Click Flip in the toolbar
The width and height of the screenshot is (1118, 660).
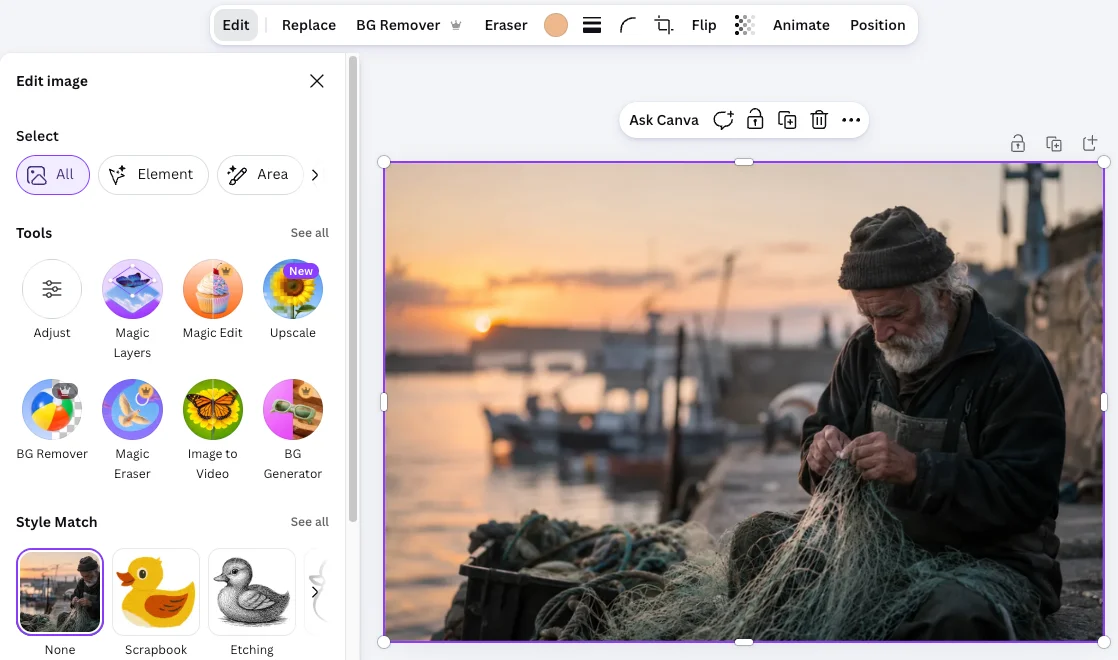click(x=704, y=25)
